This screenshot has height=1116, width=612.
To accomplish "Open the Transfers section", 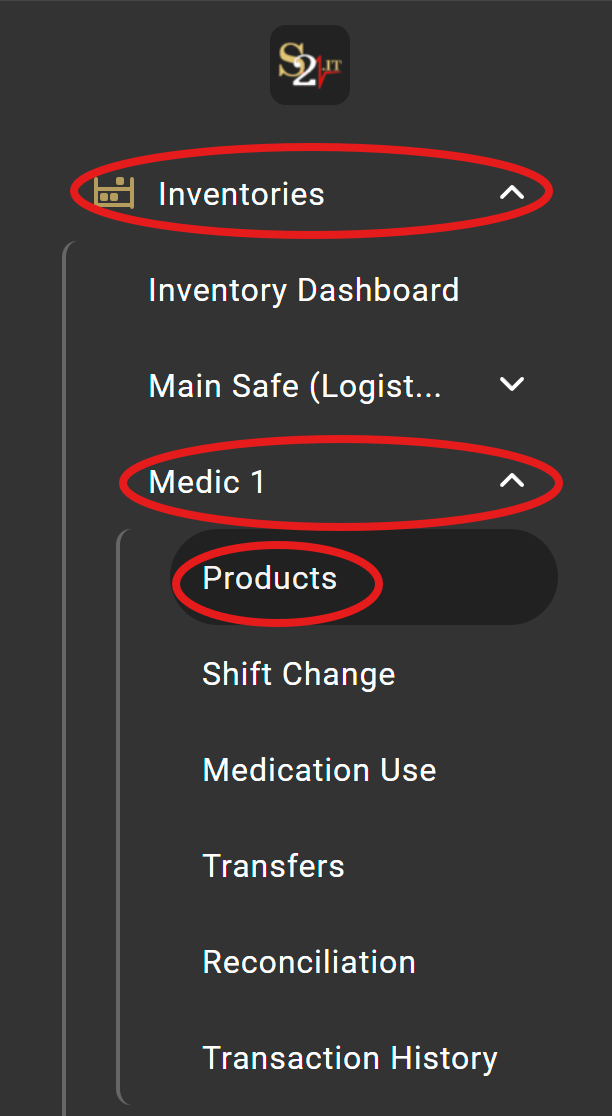I will (x=273, y=865).
